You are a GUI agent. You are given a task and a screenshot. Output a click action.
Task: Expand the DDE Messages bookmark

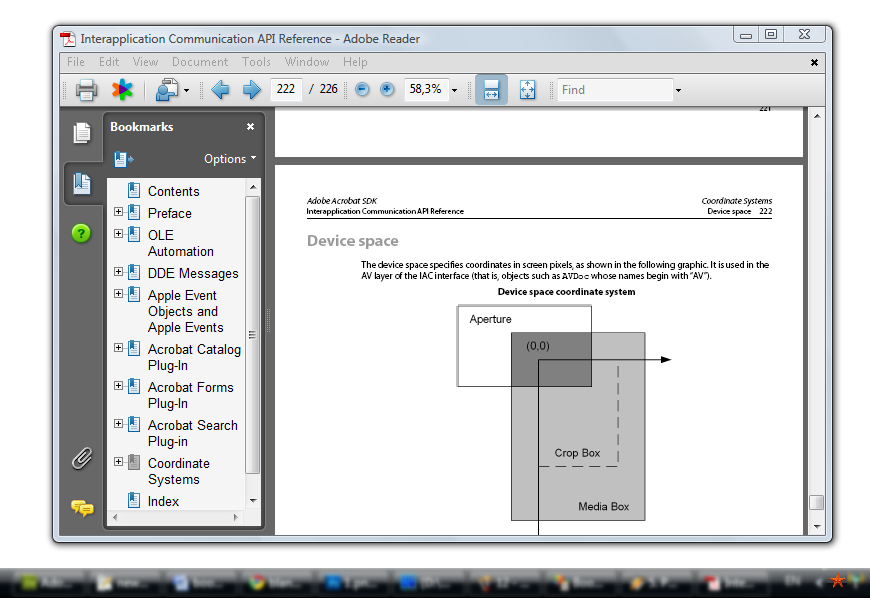tap(118, 271)
